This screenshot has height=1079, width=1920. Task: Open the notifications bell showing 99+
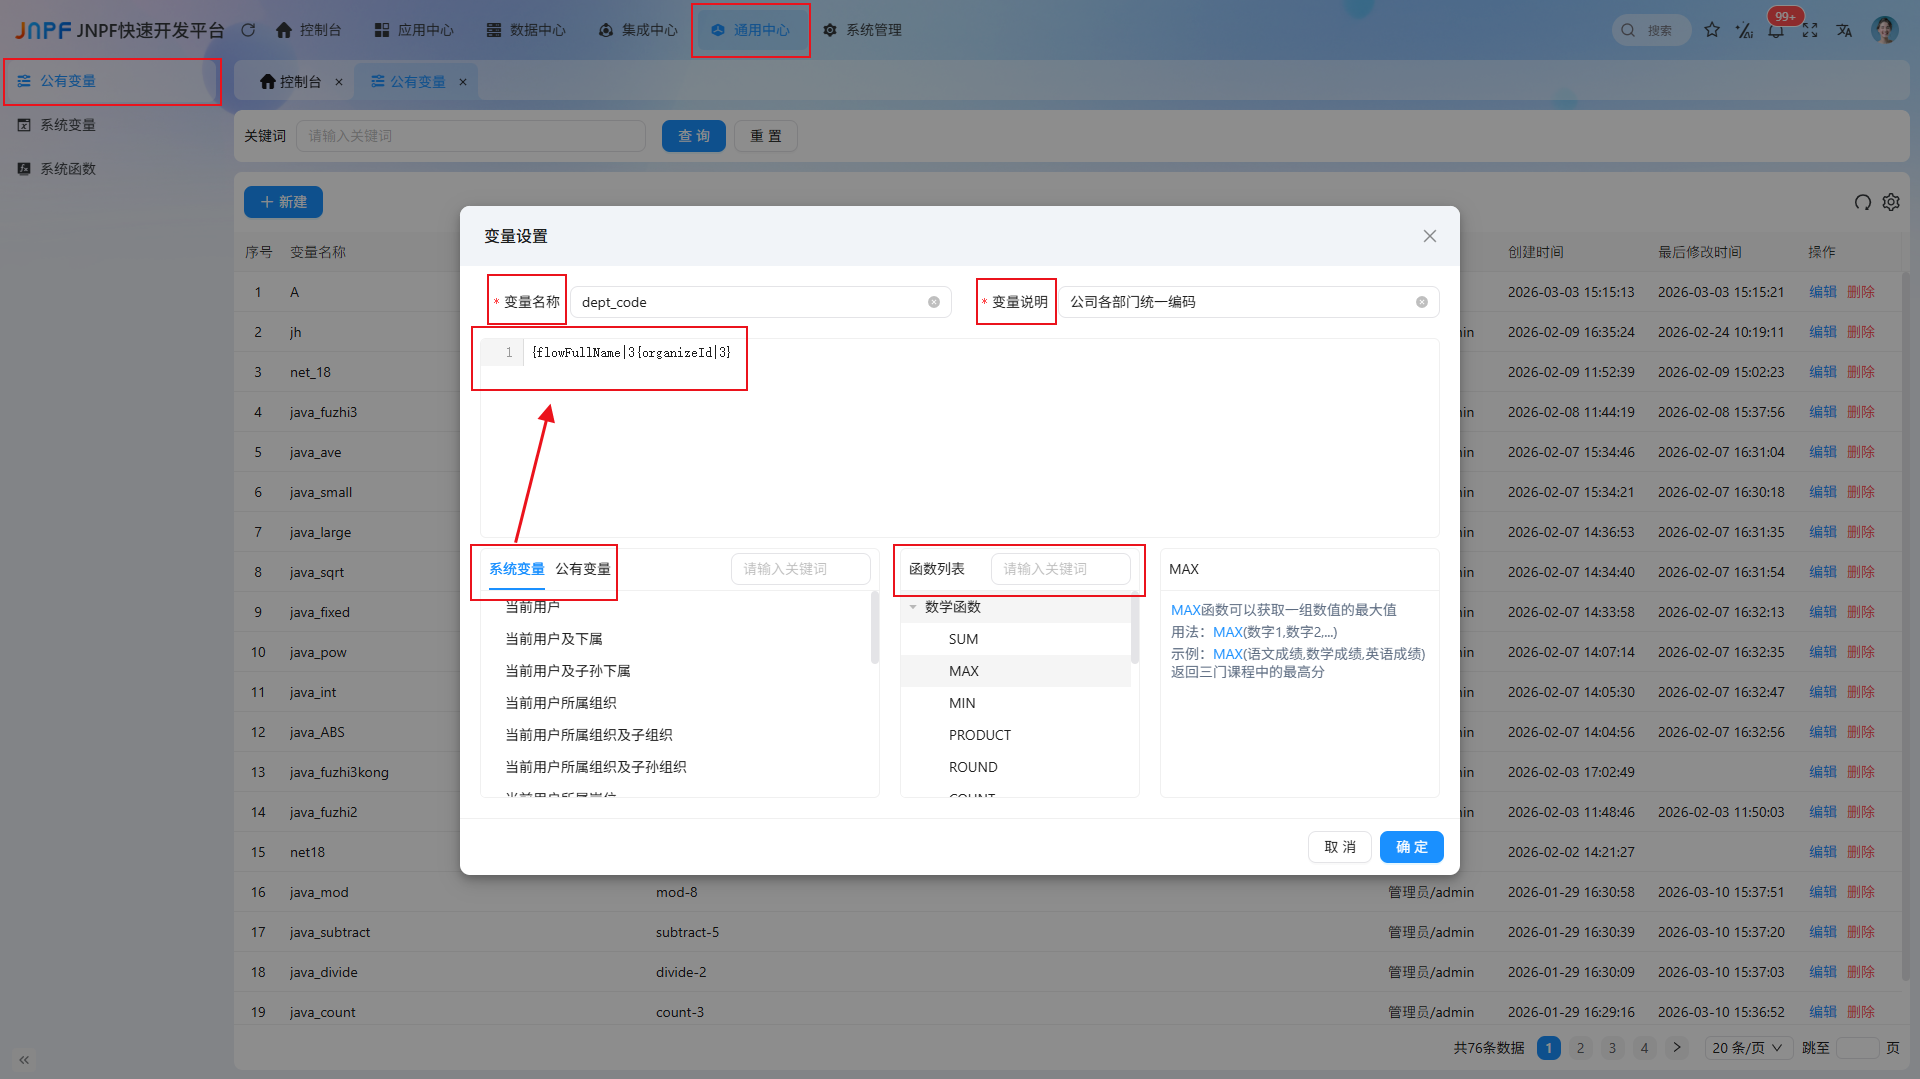coord(1776,30)
